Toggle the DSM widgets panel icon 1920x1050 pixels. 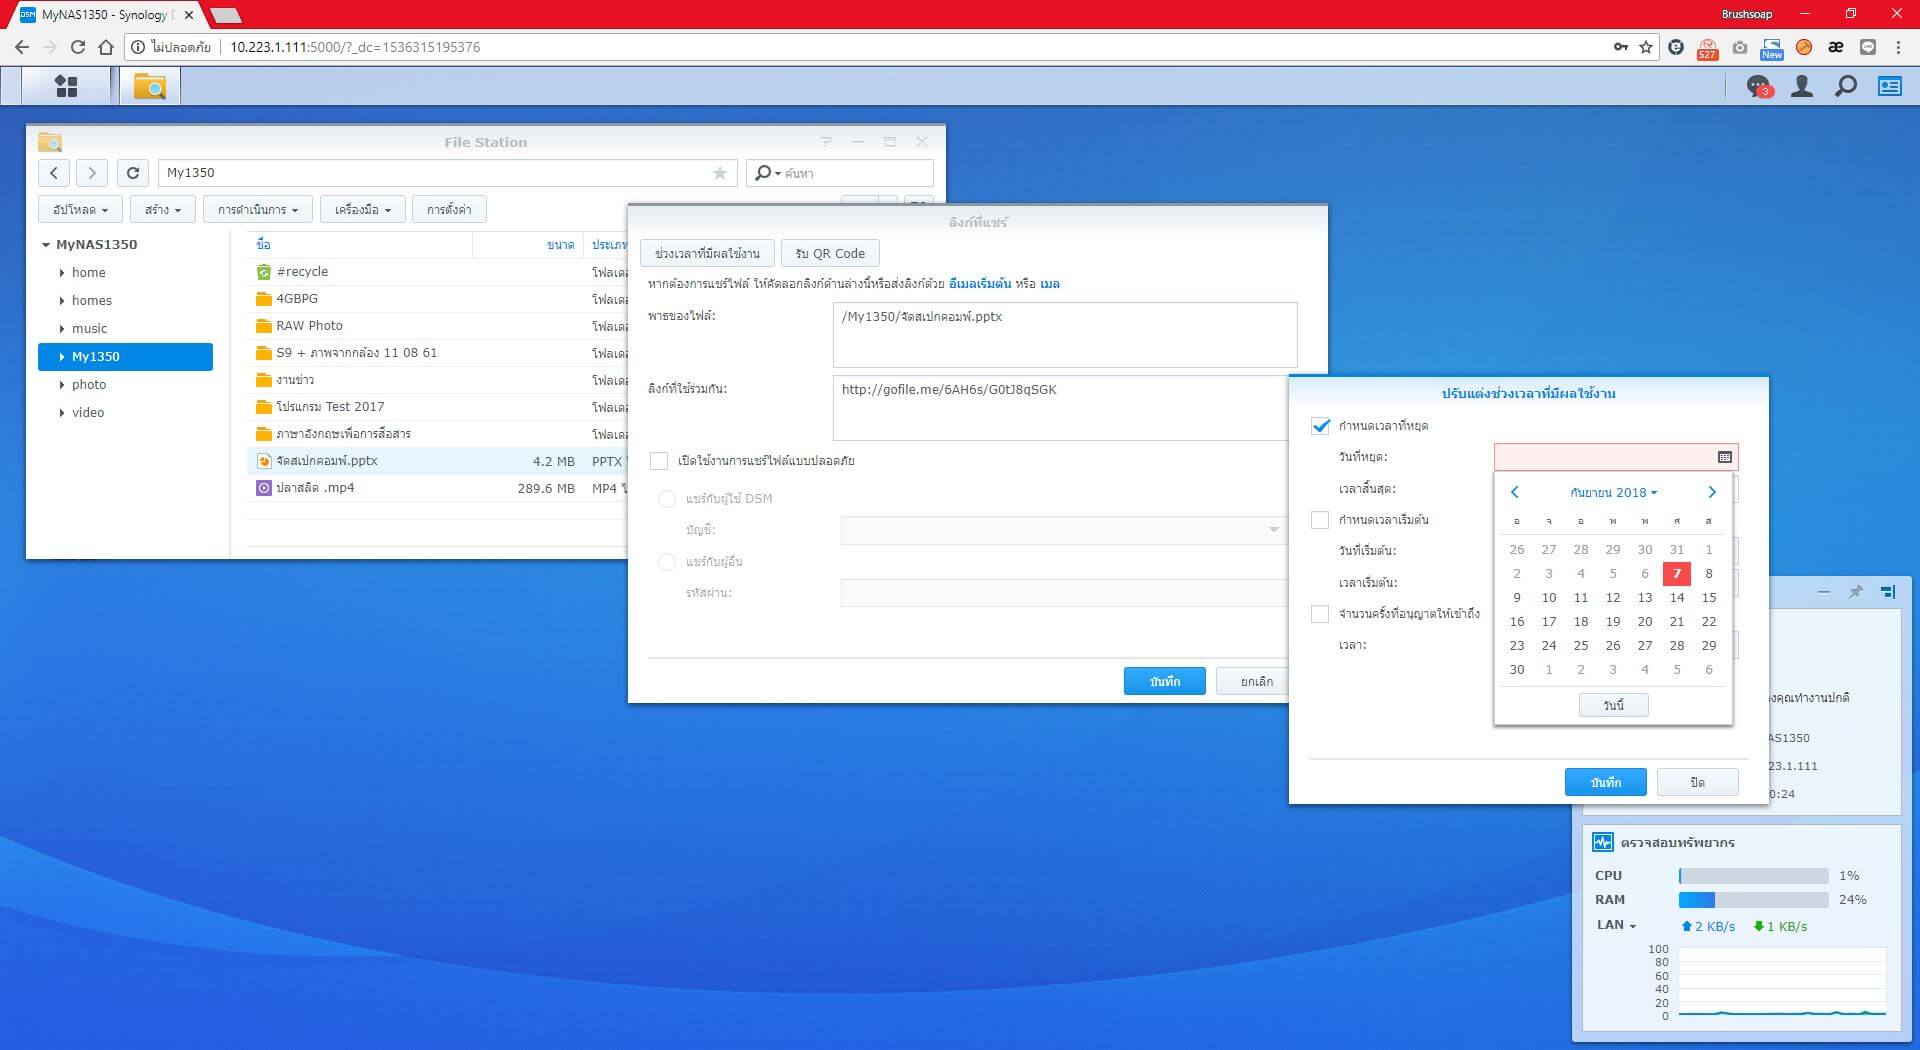[1890, 86]
